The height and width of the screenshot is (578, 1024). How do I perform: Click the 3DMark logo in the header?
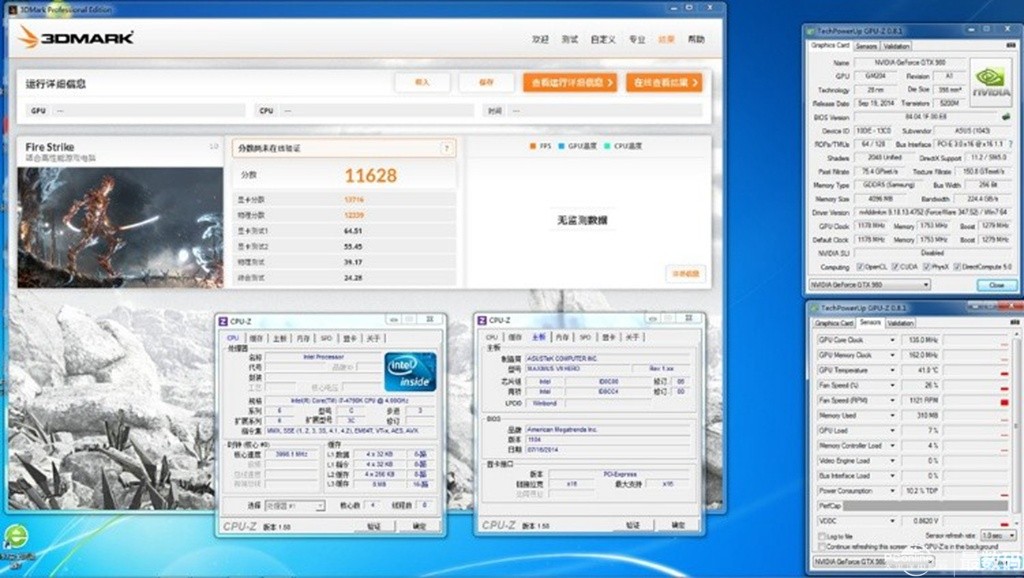(76, 38)
